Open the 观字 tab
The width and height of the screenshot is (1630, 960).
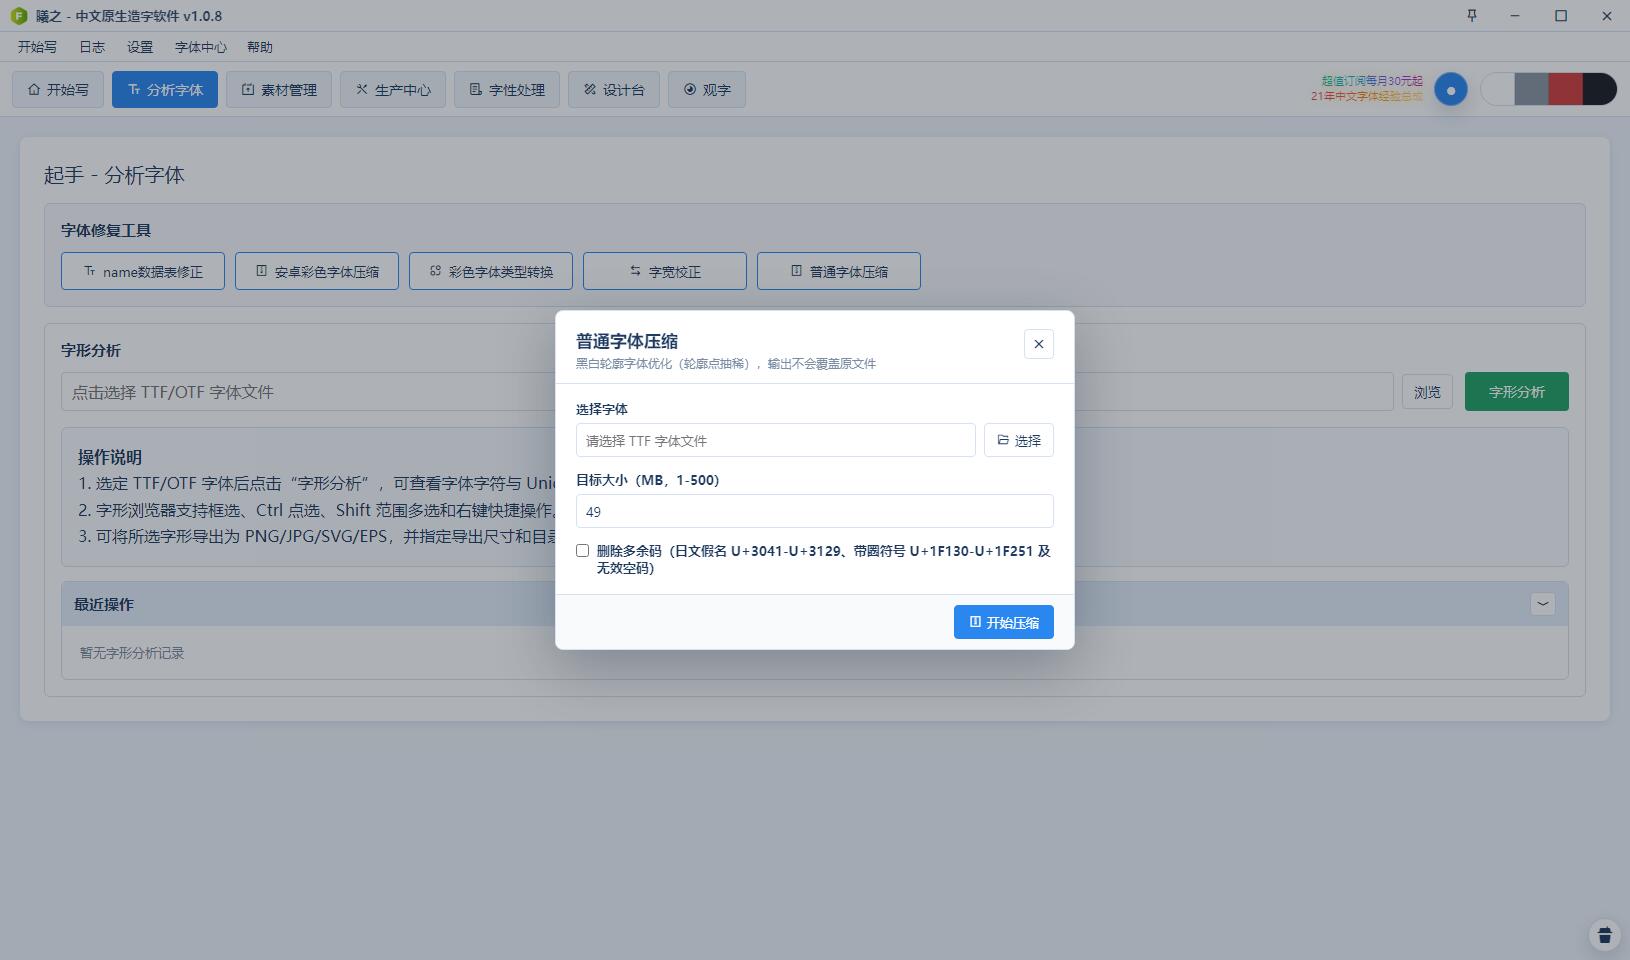(x=707, y=90)
